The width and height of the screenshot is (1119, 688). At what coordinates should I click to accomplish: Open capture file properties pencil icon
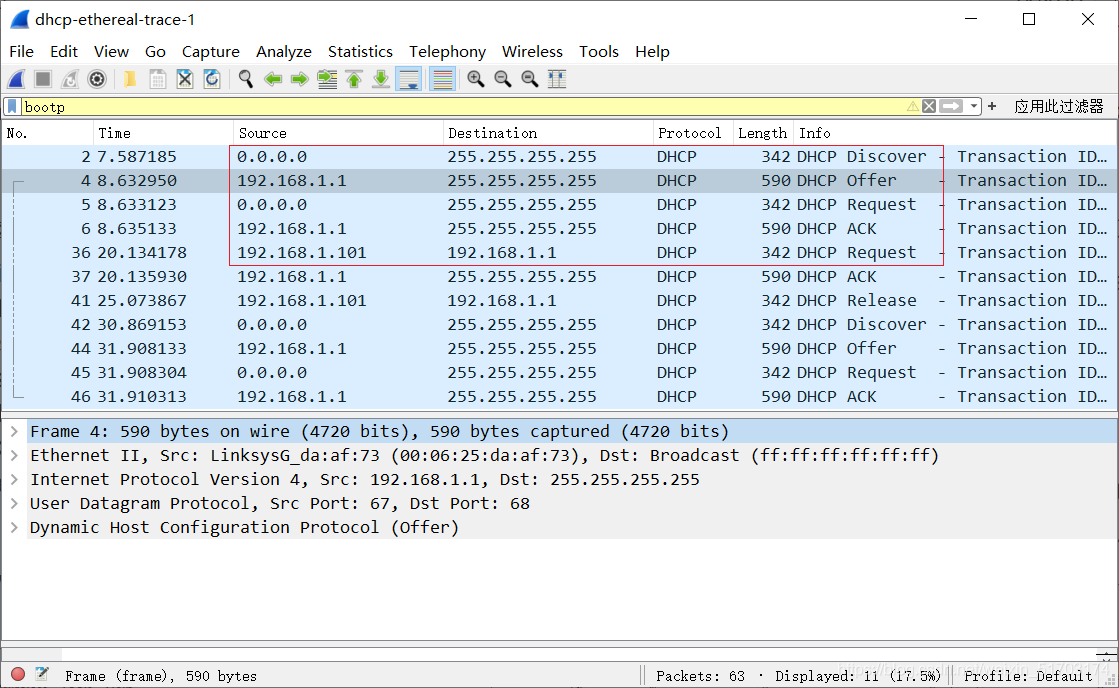tap(42, 674)
